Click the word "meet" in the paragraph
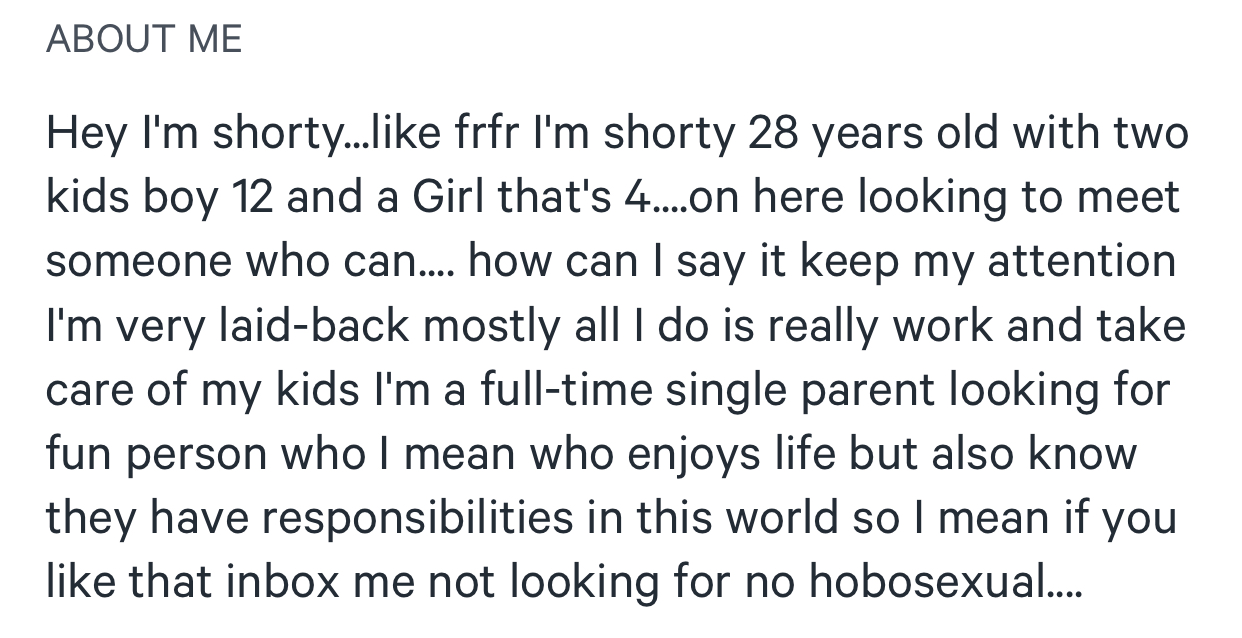Screen dimensions: 1242x638 pos(1134,198)
